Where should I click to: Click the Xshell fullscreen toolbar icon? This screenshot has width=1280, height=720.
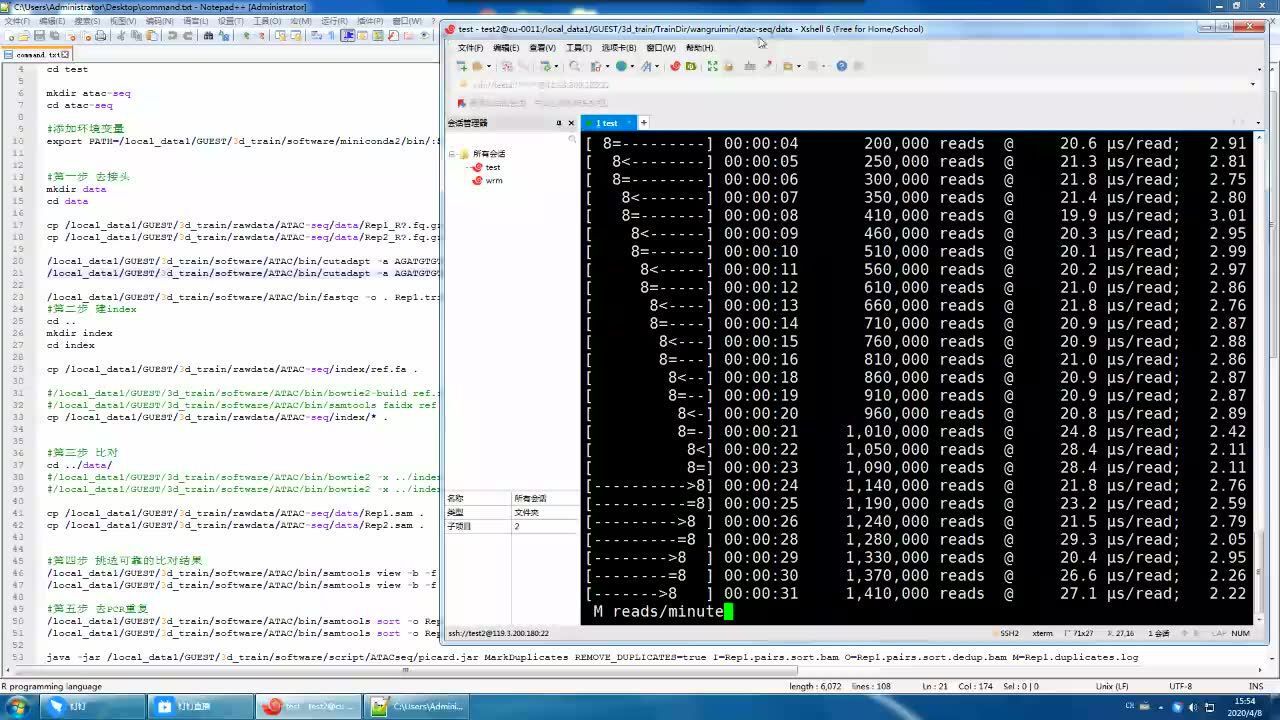click(x=712, y=66)
